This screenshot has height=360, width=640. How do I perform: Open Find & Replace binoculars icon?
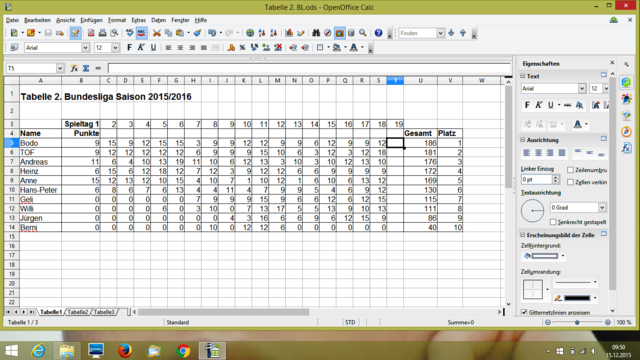click(316, 33)
